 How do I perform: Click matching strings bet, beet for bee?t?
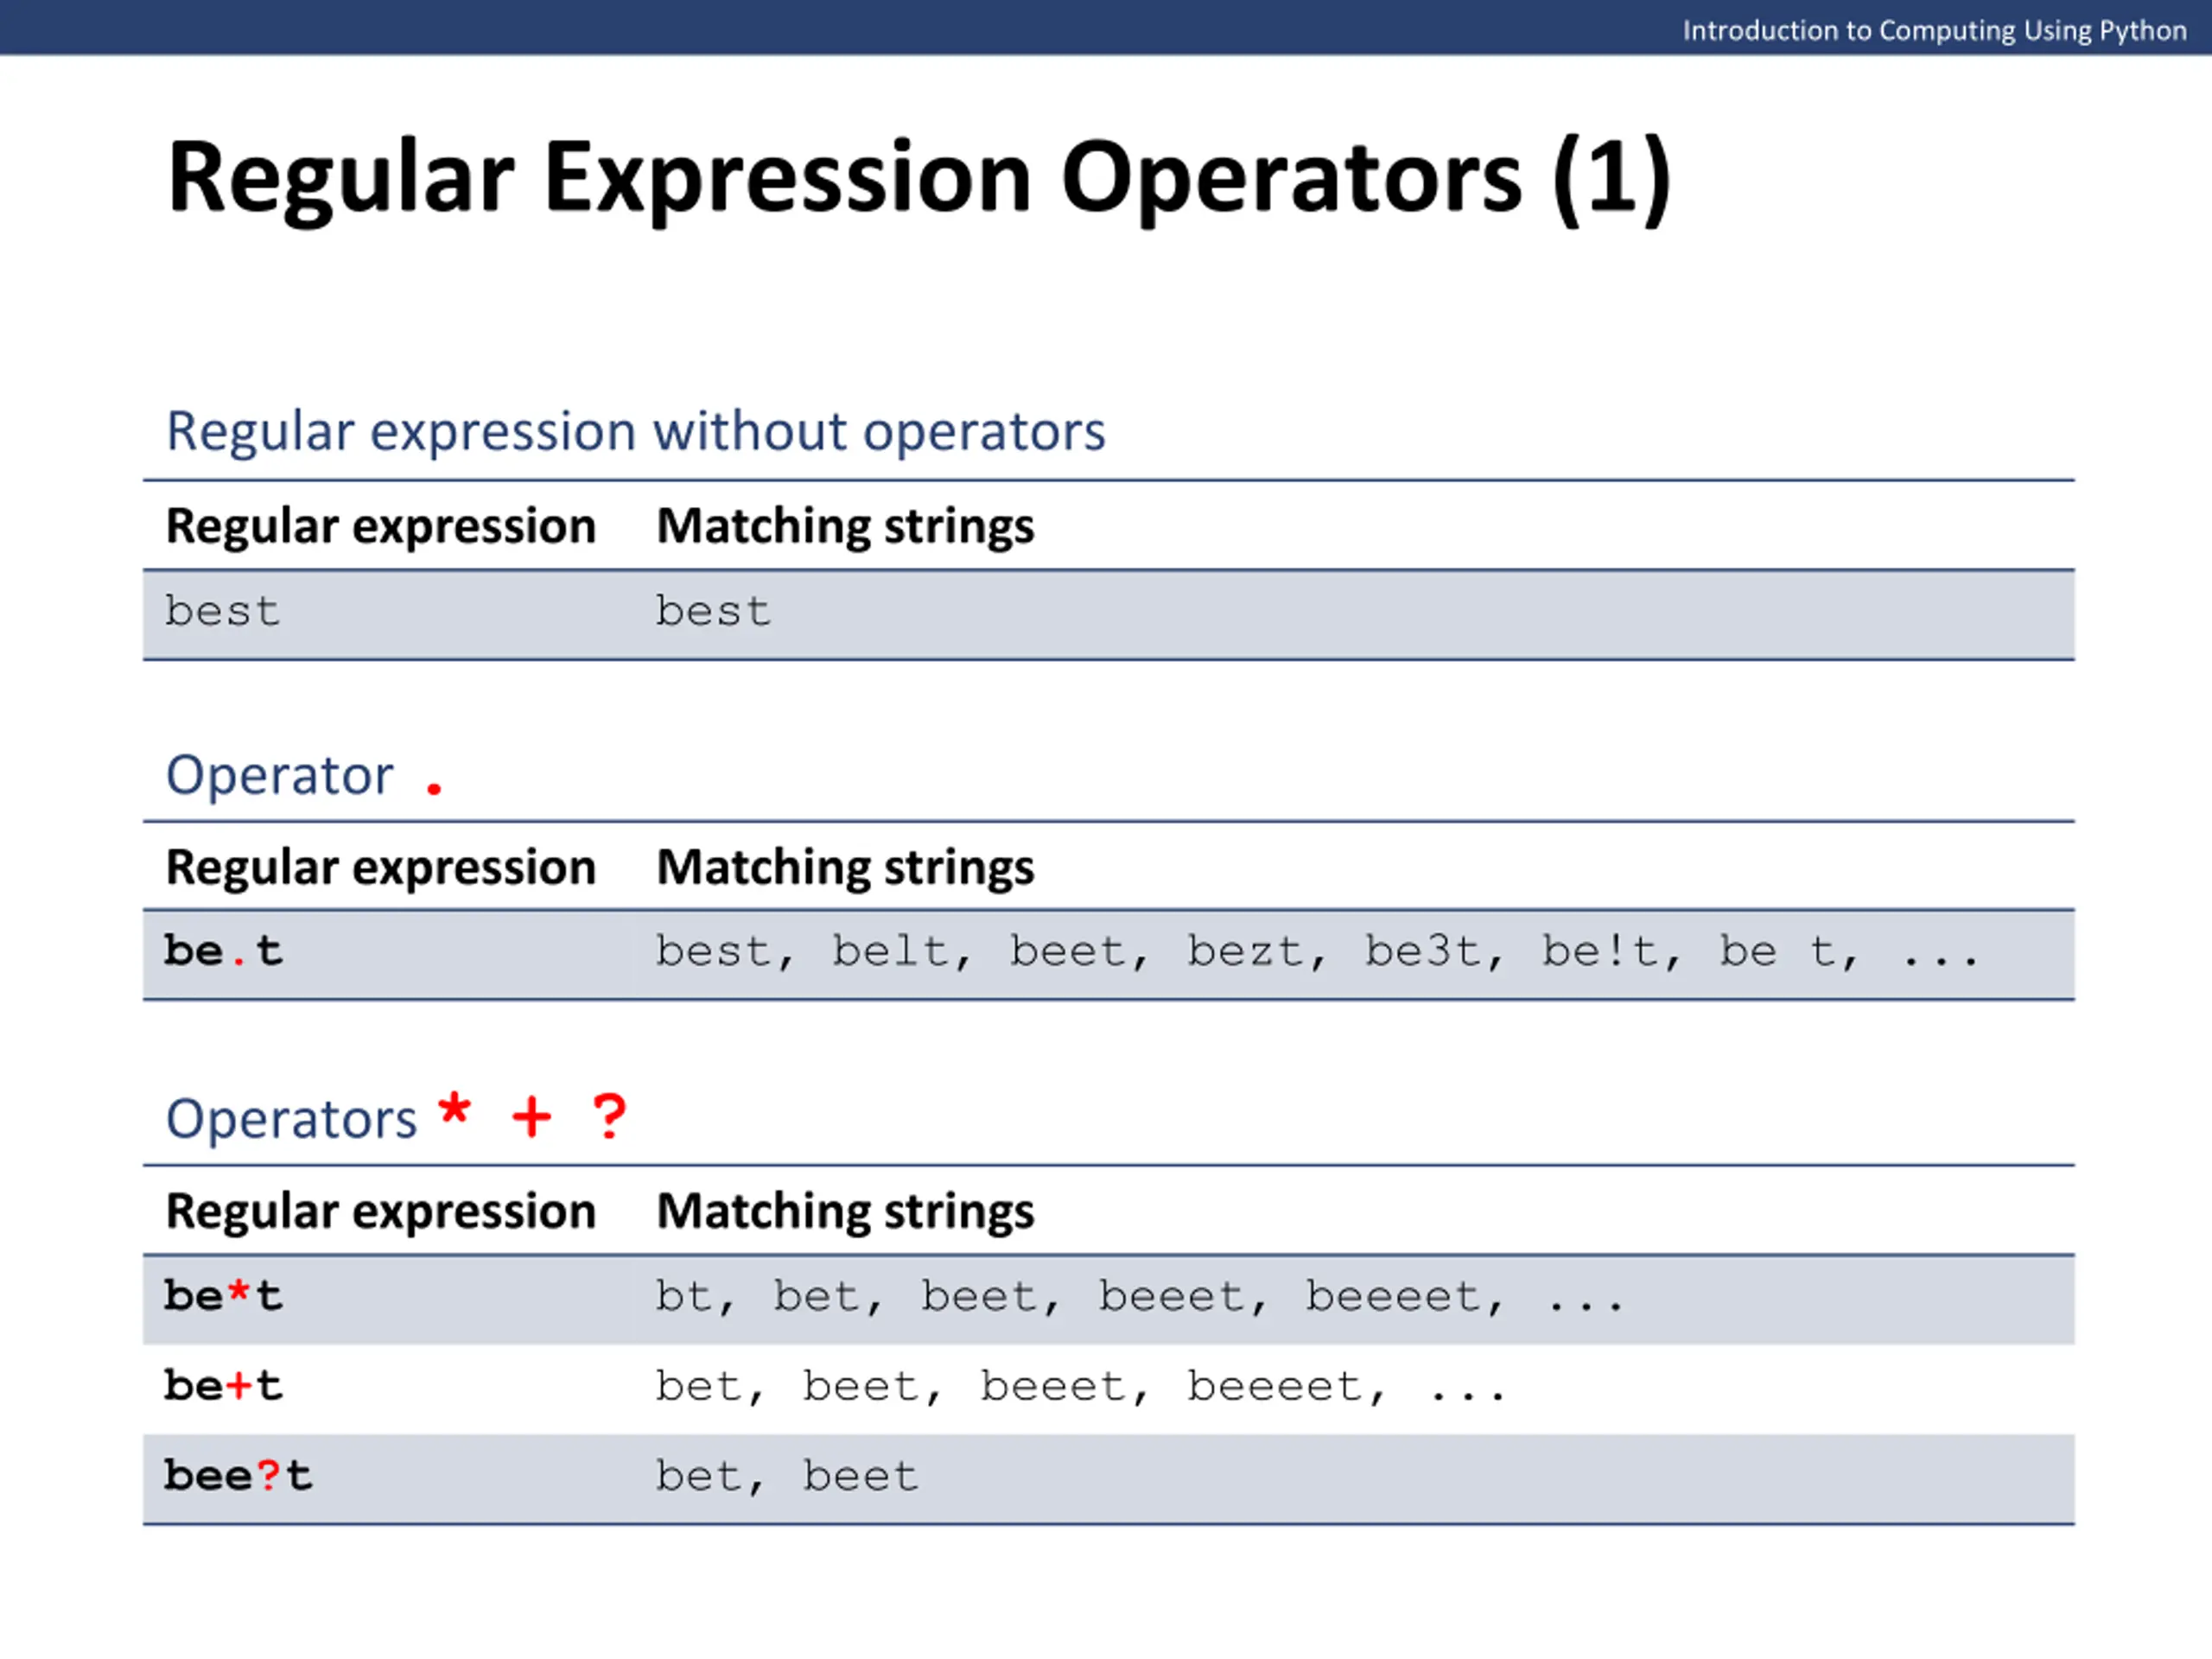(787, 1476)
